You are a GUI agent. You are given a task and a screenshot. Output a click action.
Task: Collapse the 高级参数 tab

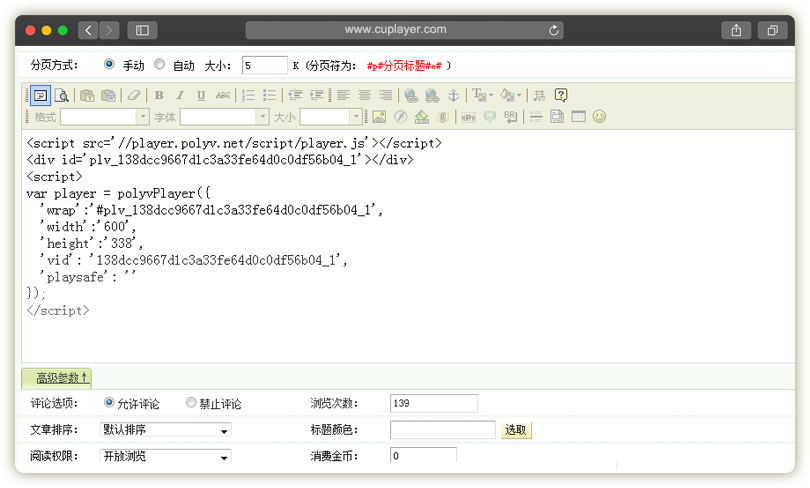62,378
